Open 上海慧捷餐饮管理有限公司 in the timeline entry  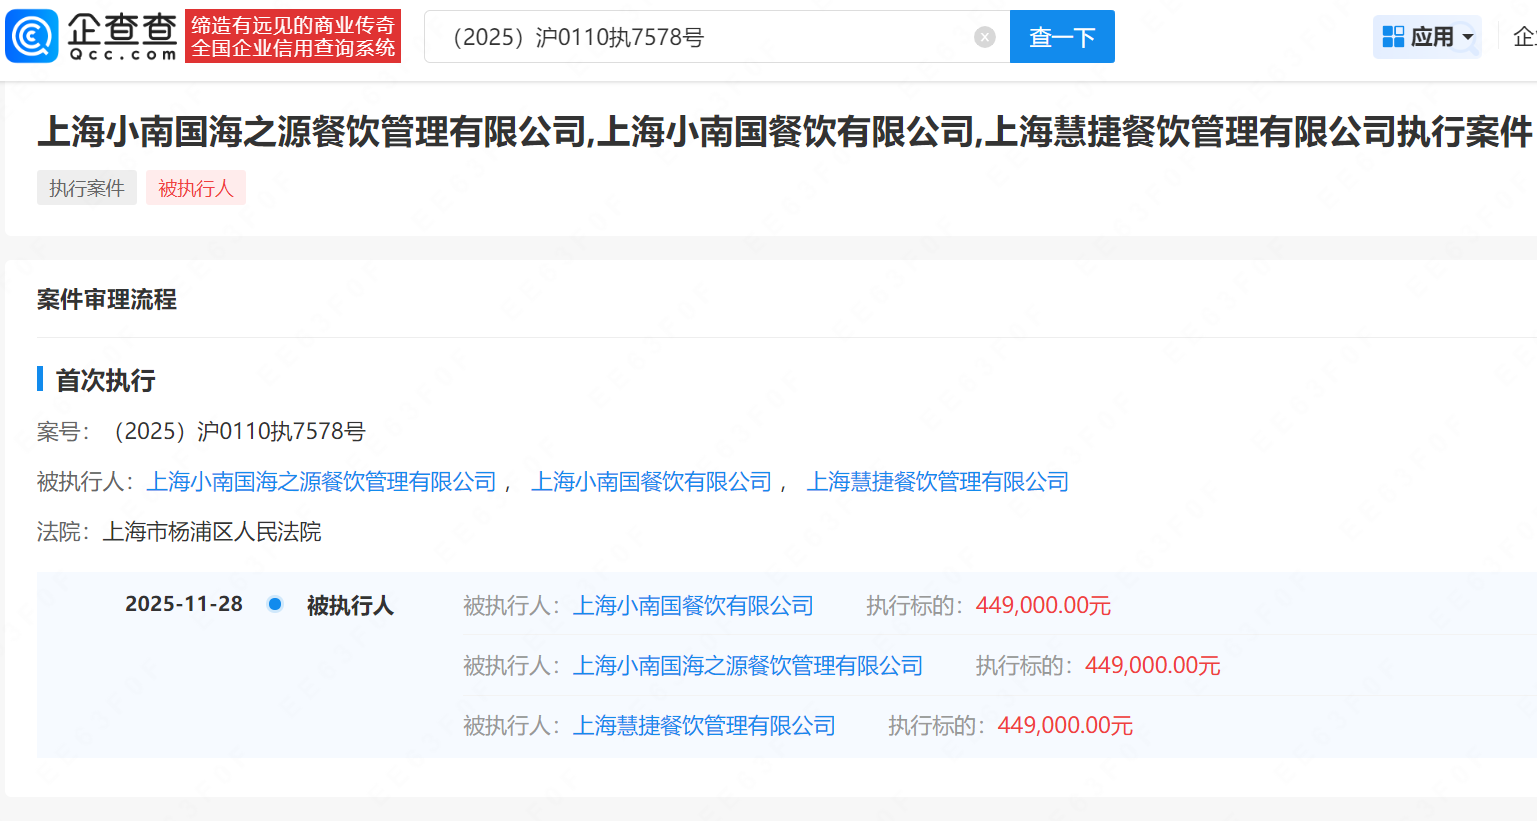(x=703, y=726)
